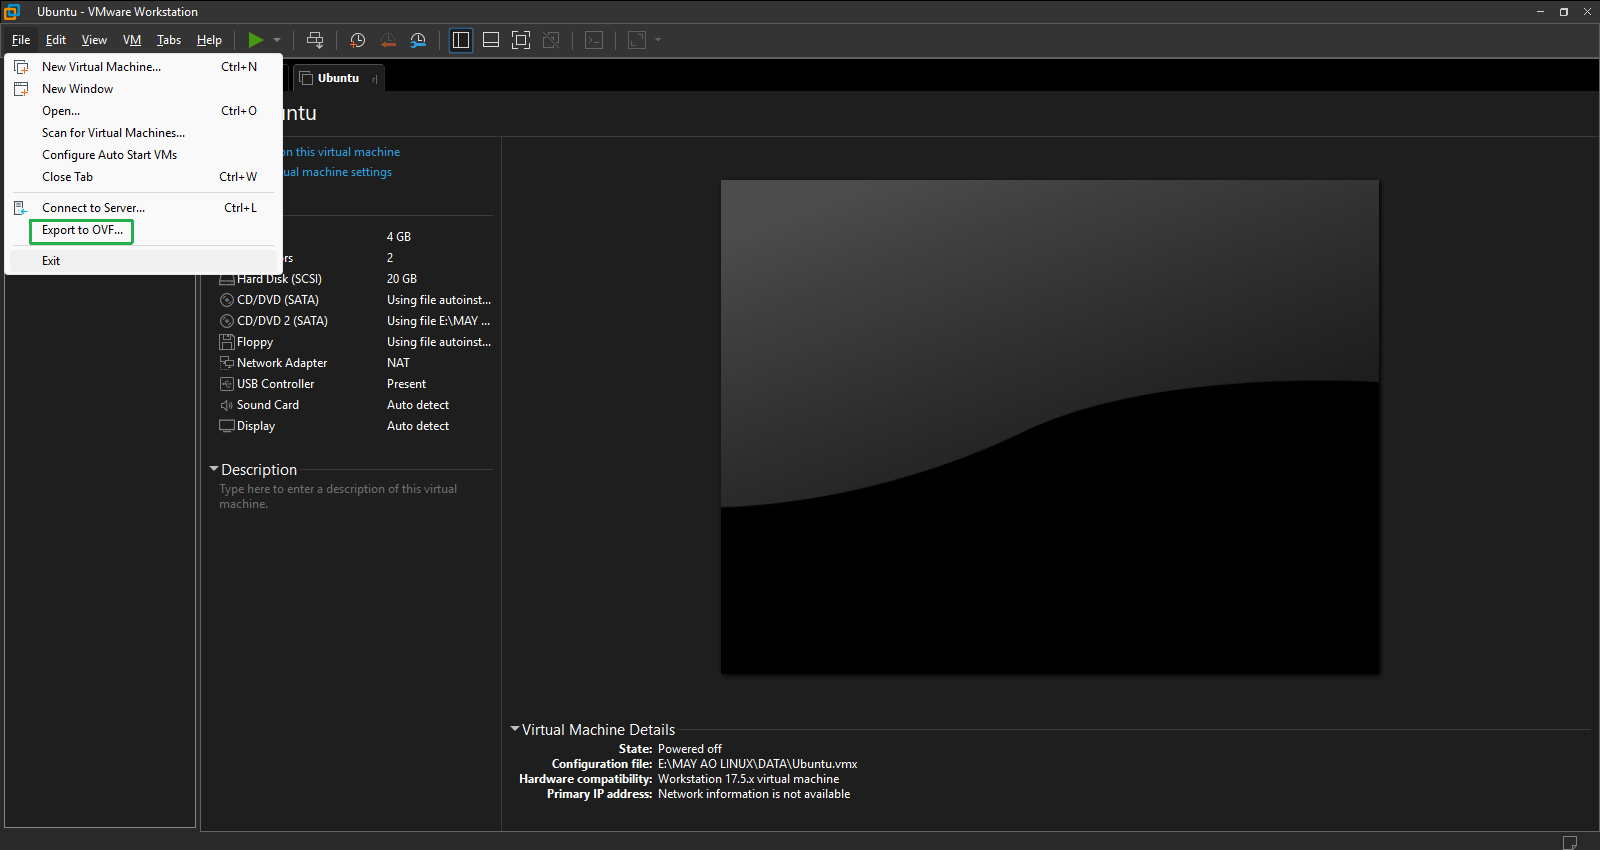1600x850 pixels.
Task: Click the VMware Workstation title bar logo
Action: pos(12,12)
